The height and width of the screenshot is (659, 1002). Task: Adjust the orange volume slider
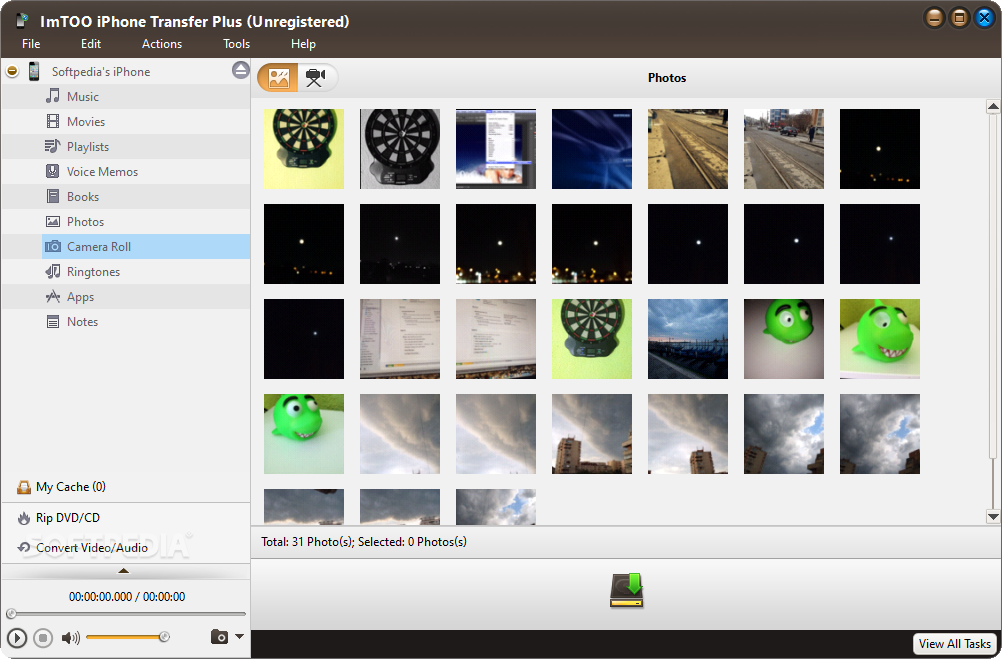pos(128,637)
